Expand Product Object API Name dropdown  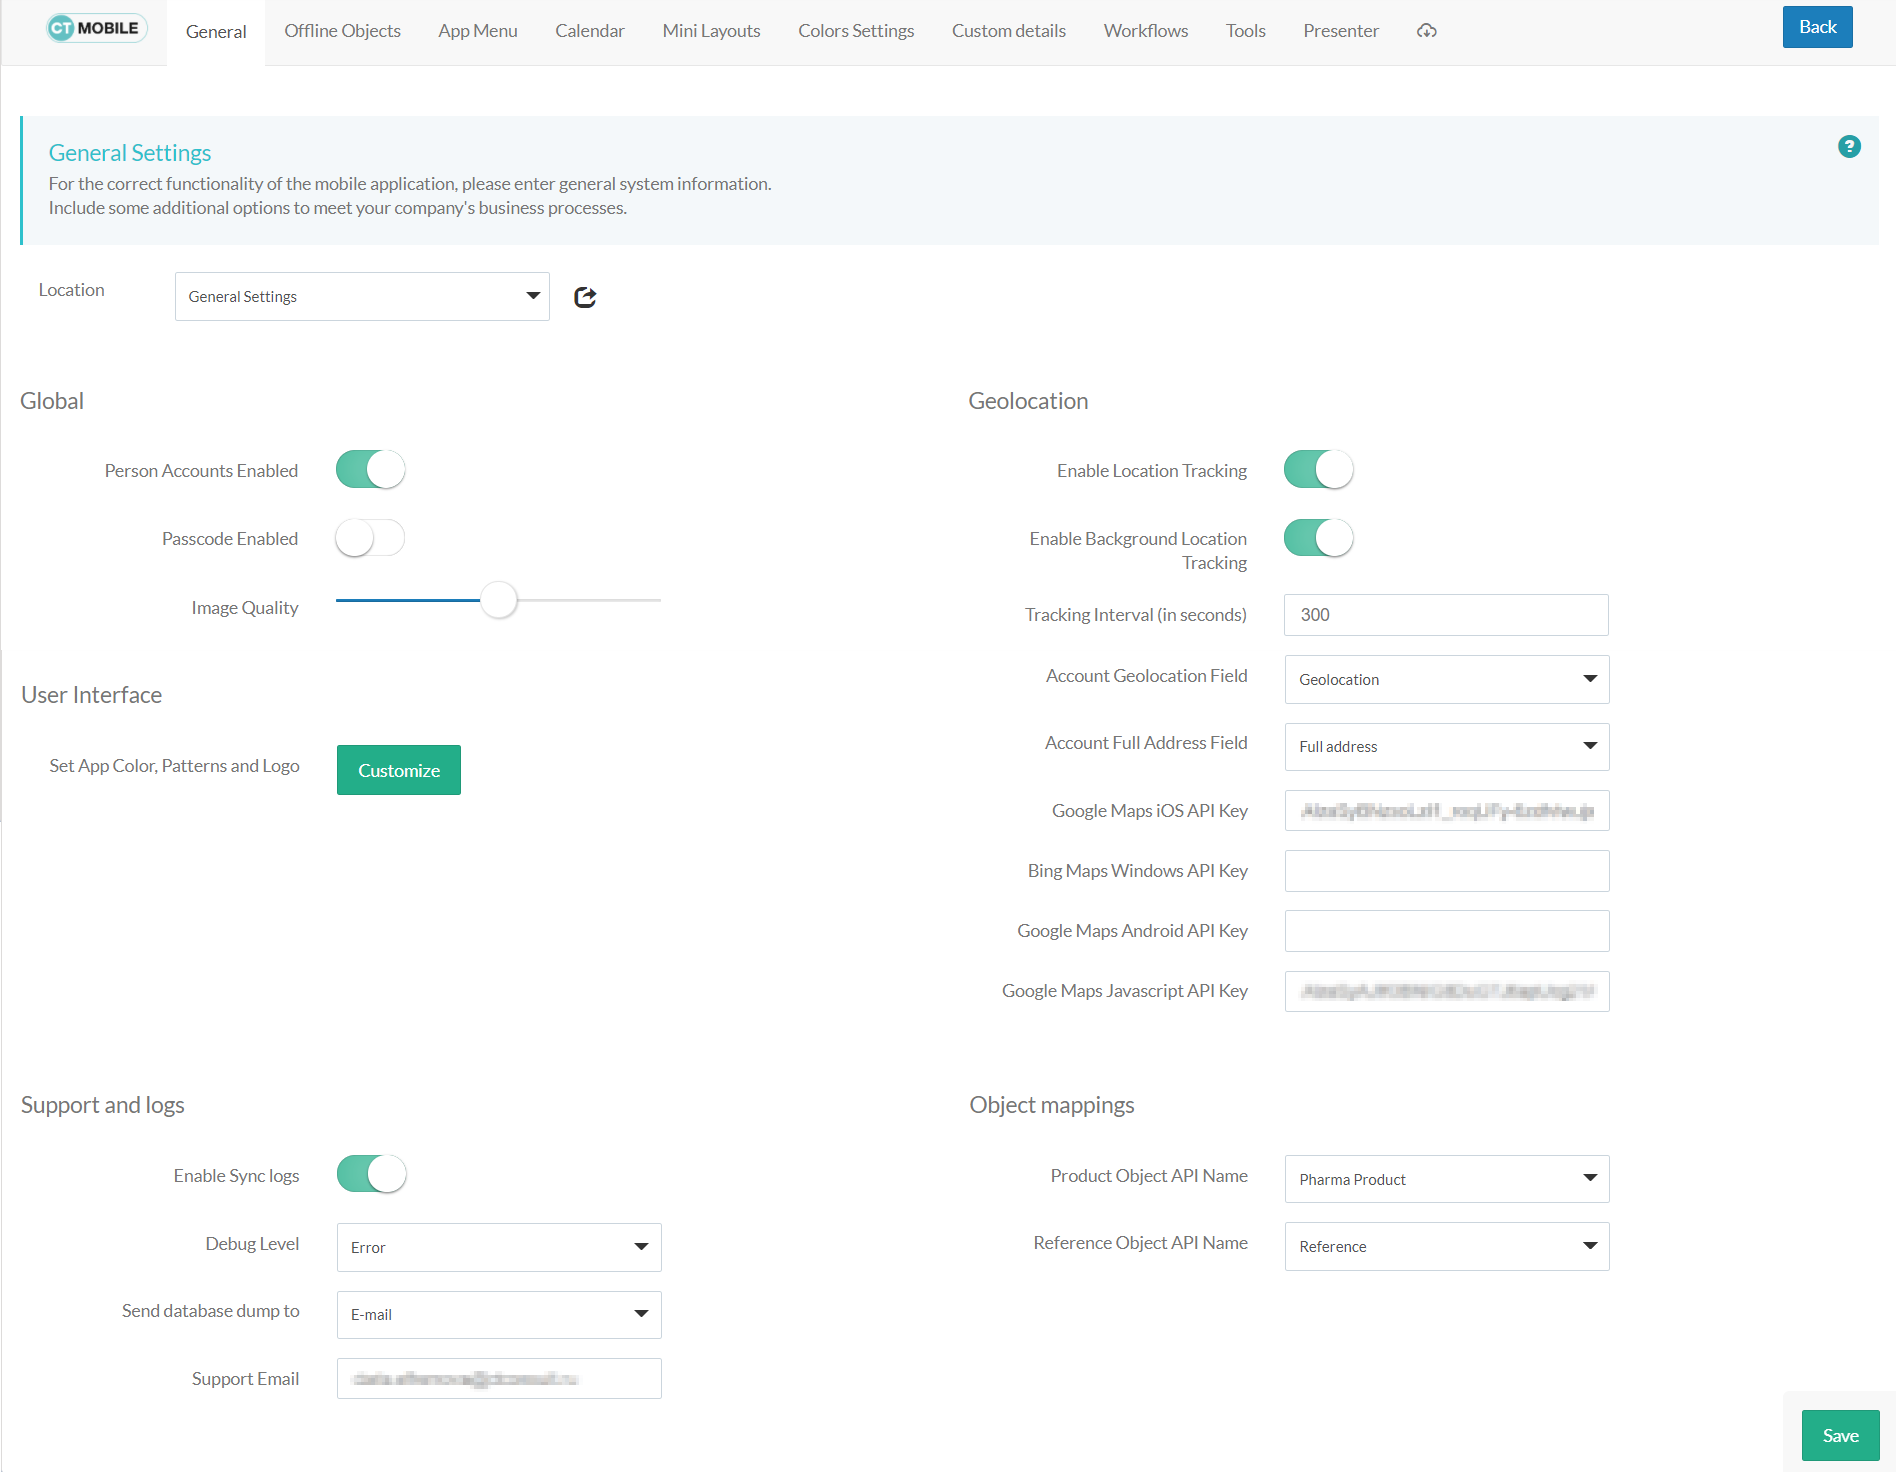click(x=1446, y=1179)
